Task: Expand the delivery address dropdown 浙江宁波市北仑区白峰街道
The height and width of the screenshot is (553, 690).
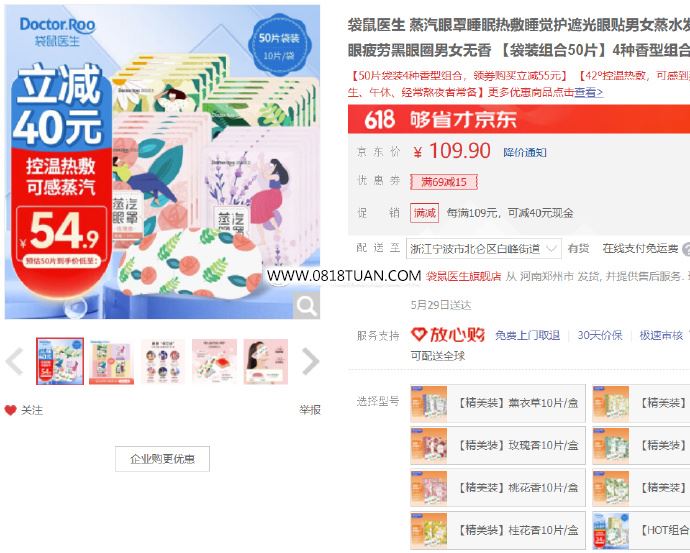Action: 483,249
